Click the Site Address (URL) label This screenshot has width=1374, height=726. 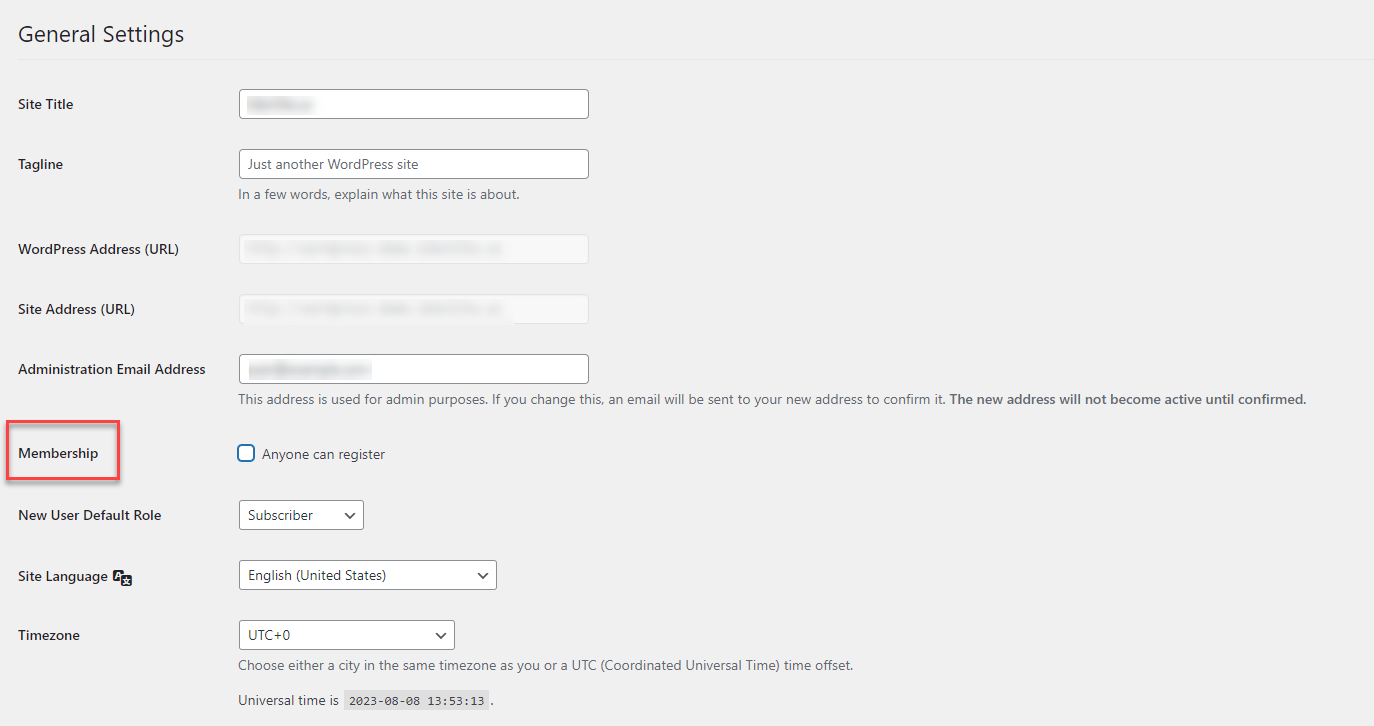tap(76, 309)
